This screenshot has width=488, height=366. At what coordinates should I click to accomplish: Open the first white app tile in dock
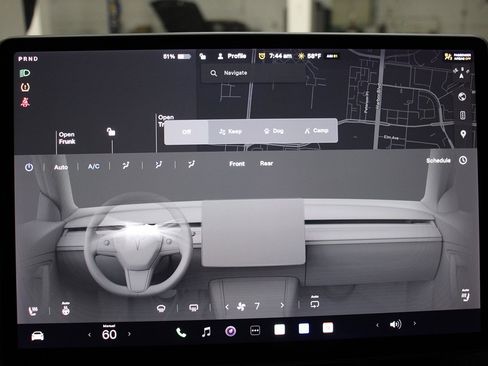279,330
